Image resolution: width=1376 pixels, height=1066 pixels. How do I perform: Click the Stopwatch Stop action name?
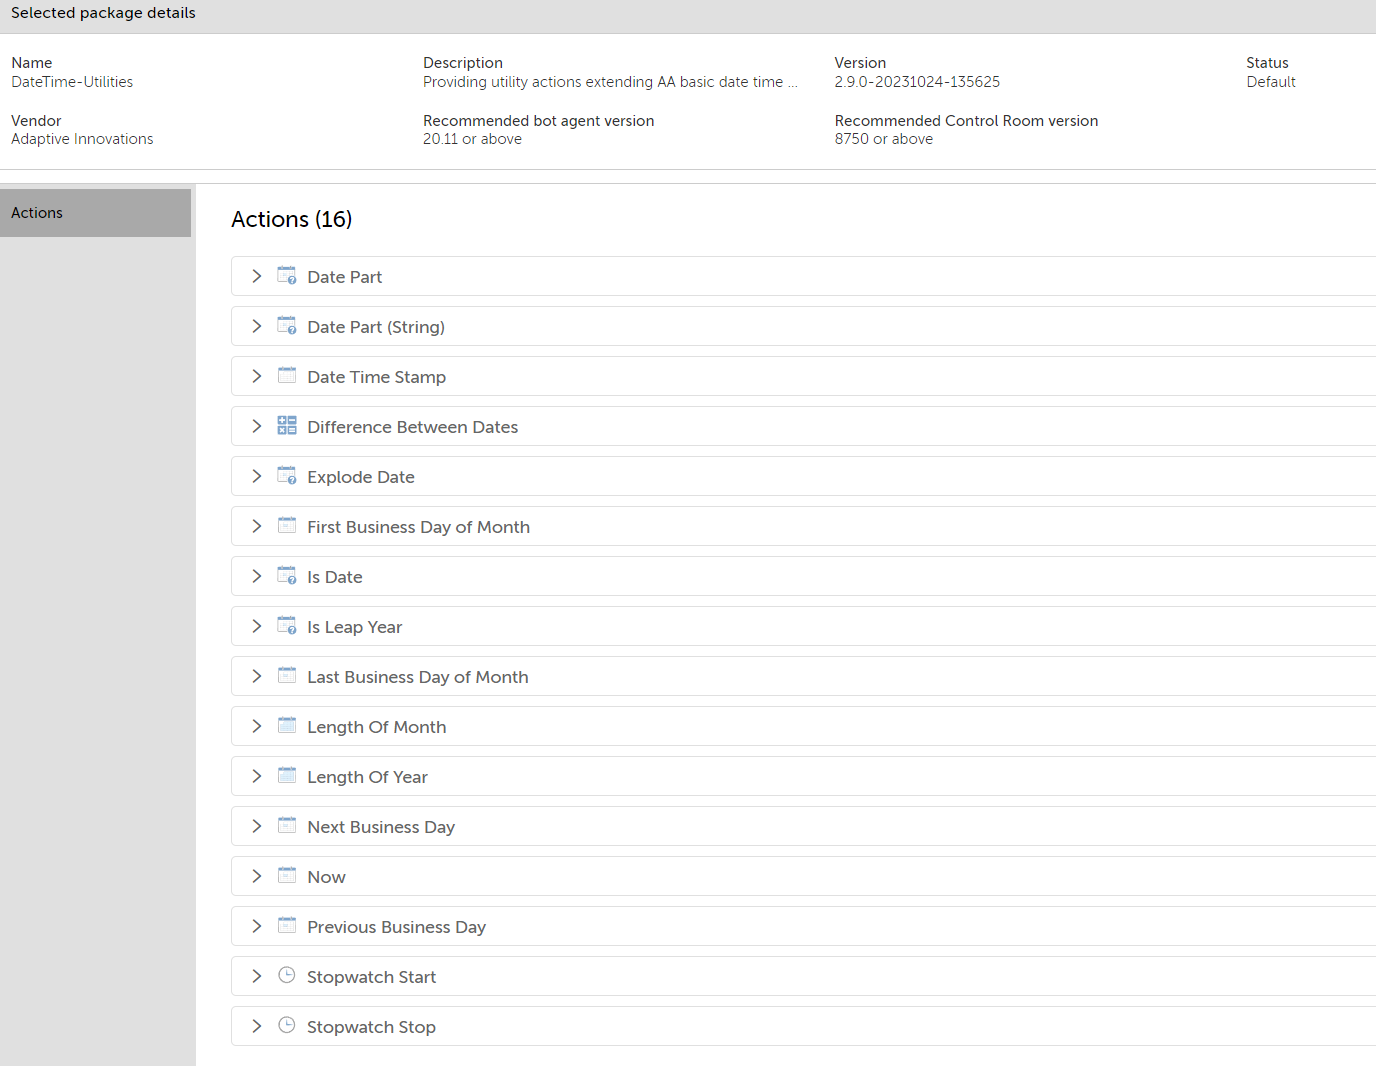point(372,1027)
